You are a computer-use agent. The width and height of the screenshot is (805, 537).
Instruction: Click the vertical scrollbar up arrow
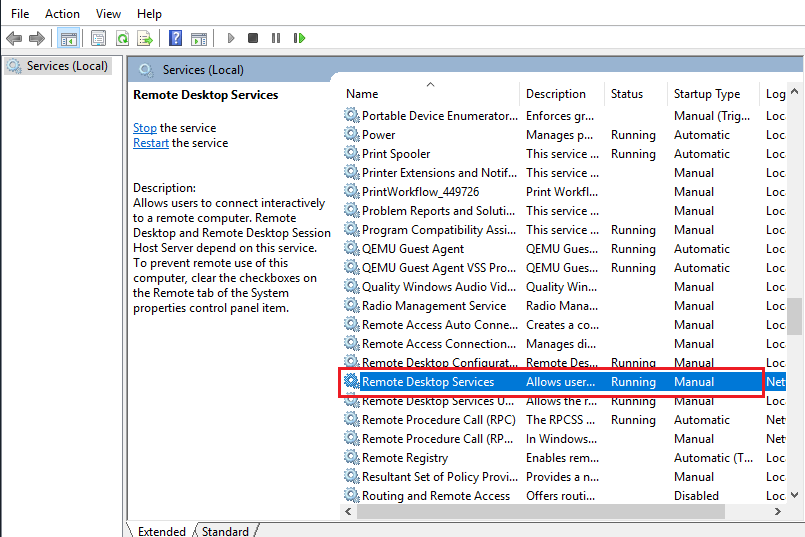tap(794, 91)
